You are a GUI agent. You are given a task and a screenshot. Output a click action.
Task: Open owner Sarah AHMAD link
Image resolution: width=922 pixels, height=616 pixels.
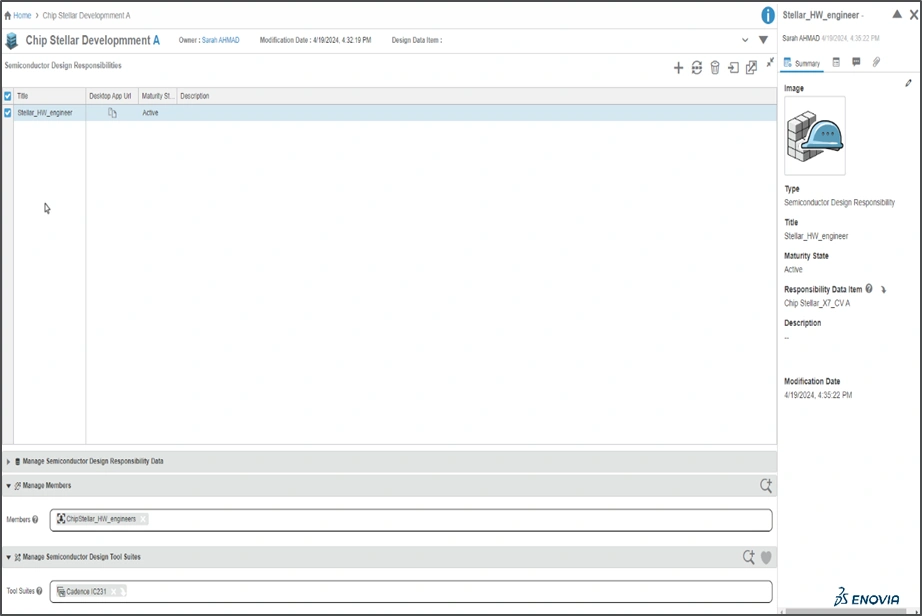tap(221, 41)
